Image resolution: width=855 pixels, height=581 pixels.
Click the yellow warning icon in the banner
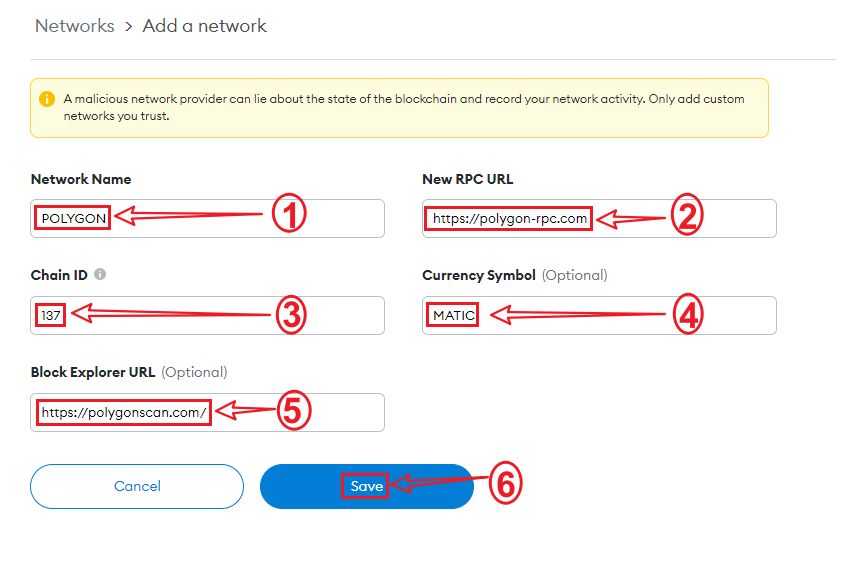47,99
